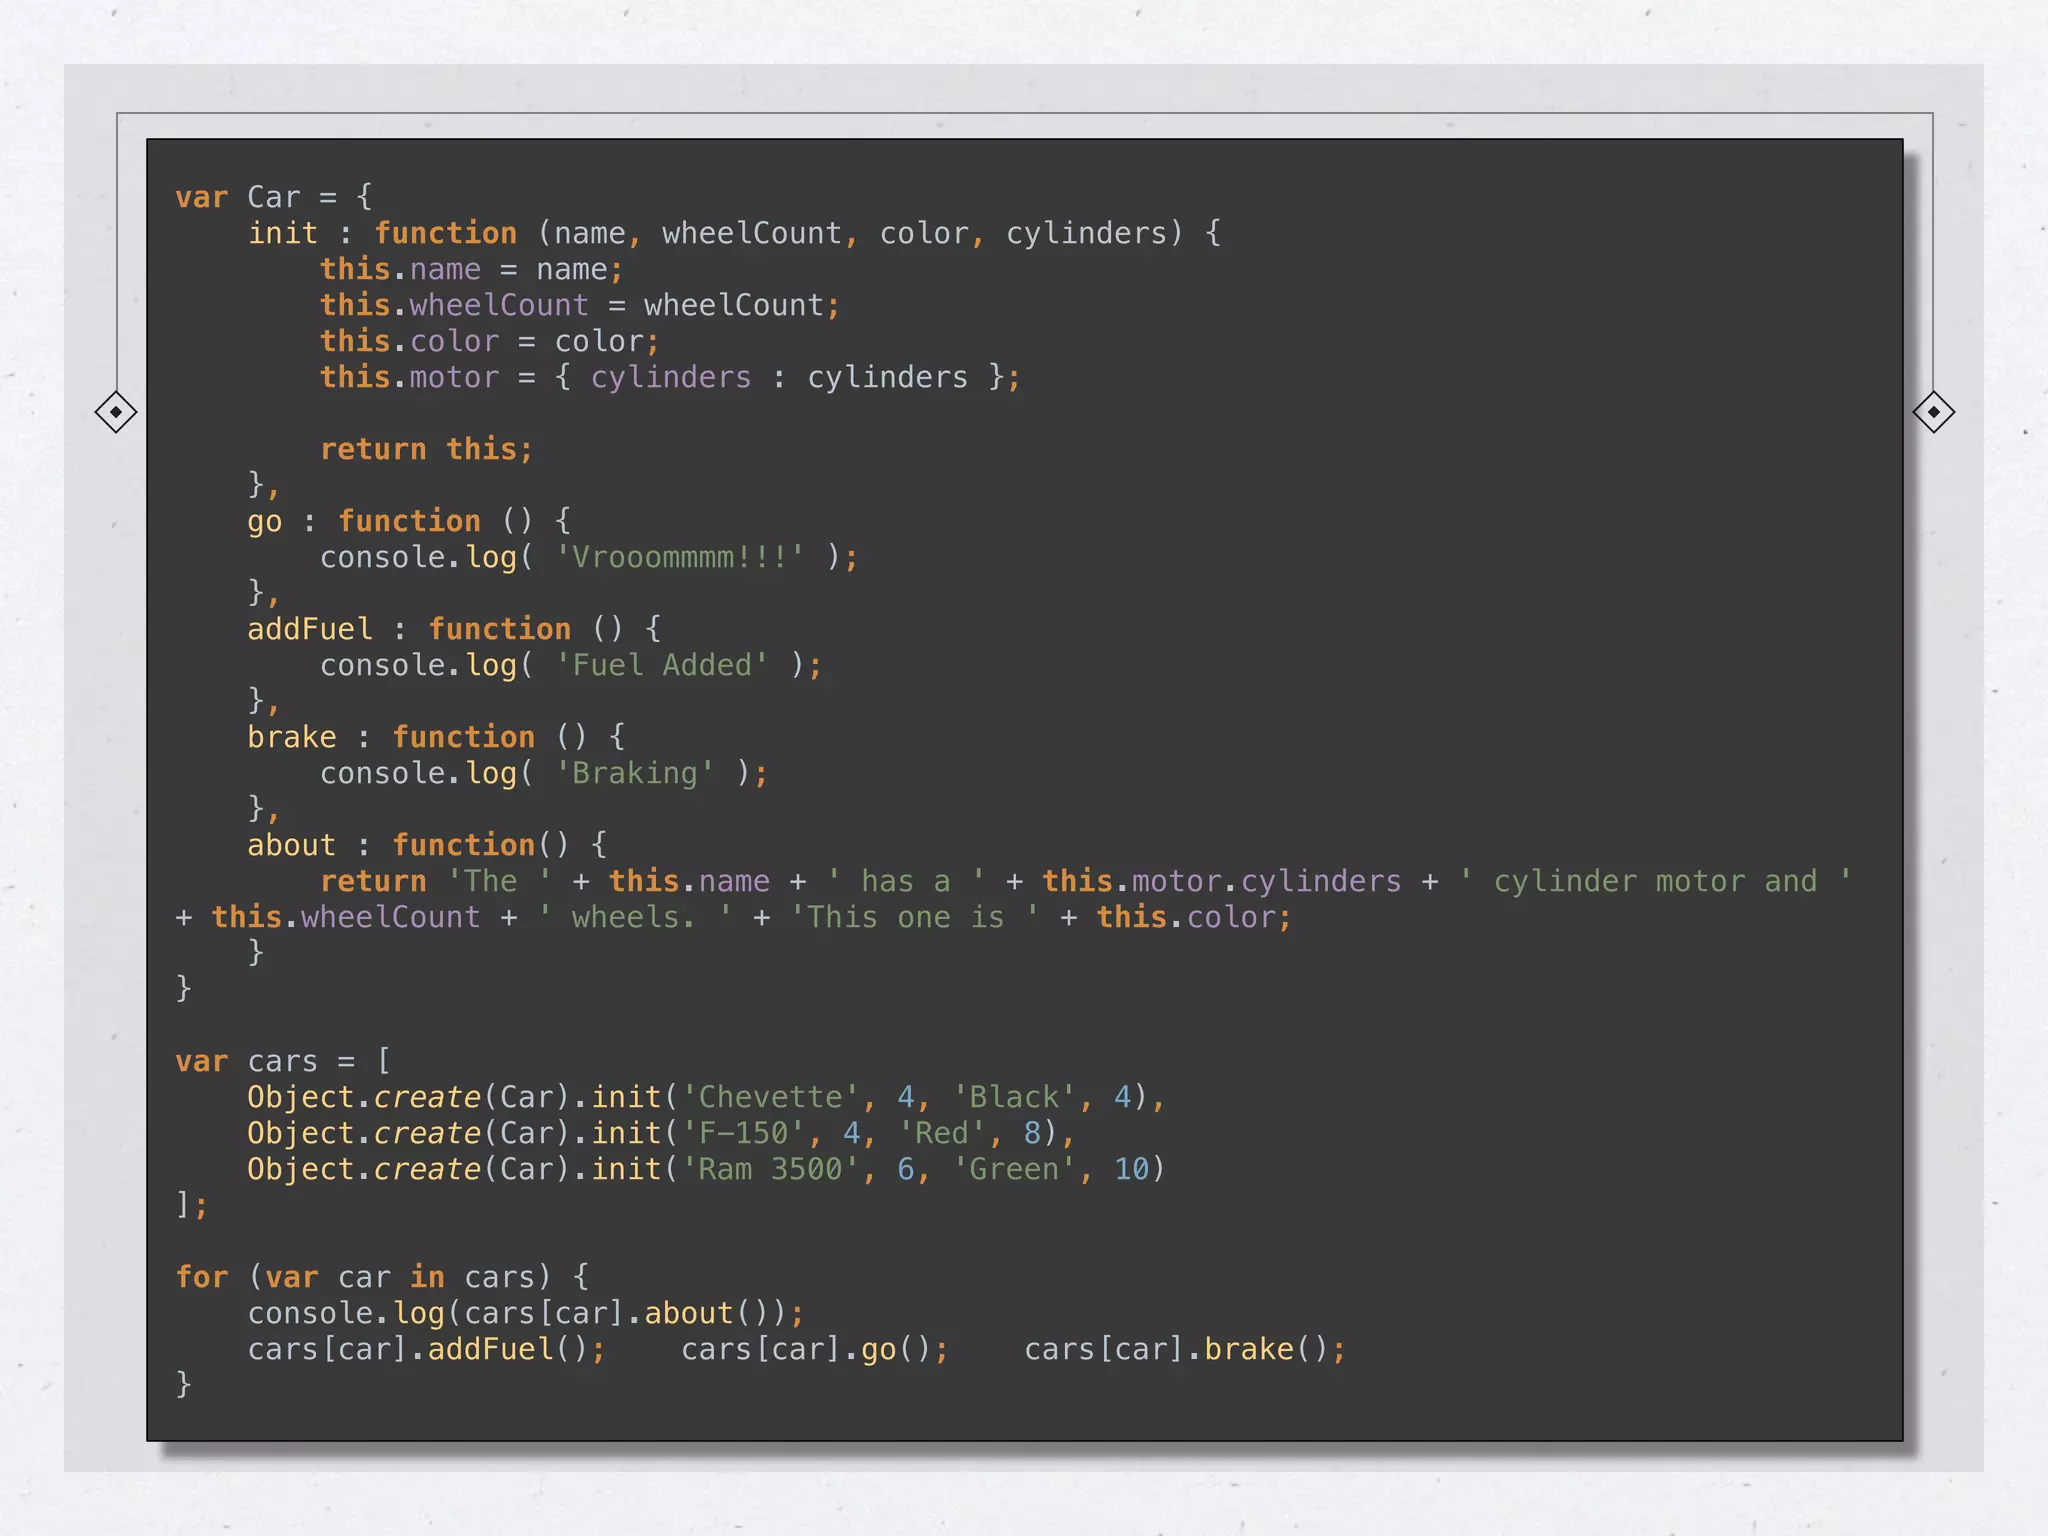Click the 'cars[car].brake();' call
Screen dimensions: 2048x1536
[1185, 1349]
